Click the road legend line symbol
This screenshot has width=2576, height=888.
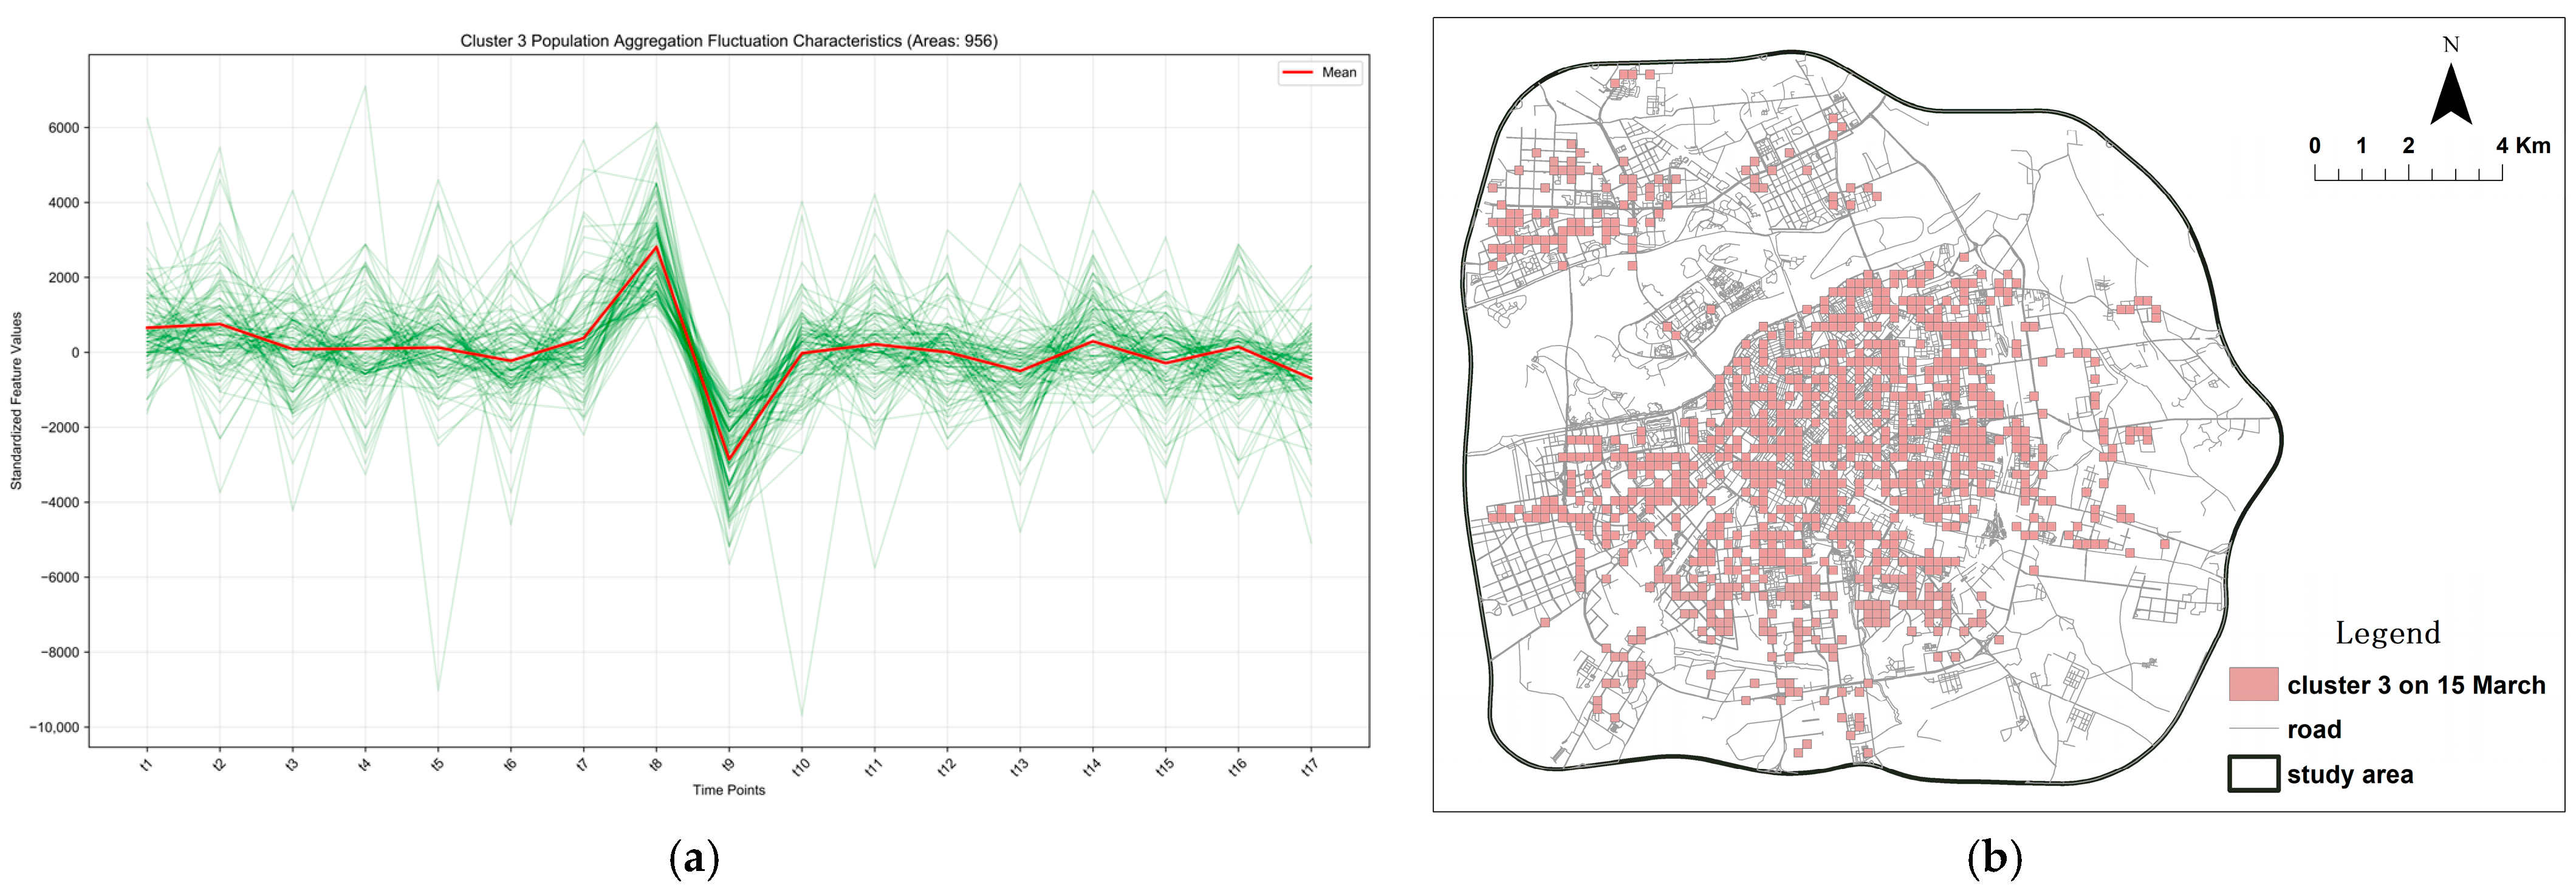(2253, 729)
